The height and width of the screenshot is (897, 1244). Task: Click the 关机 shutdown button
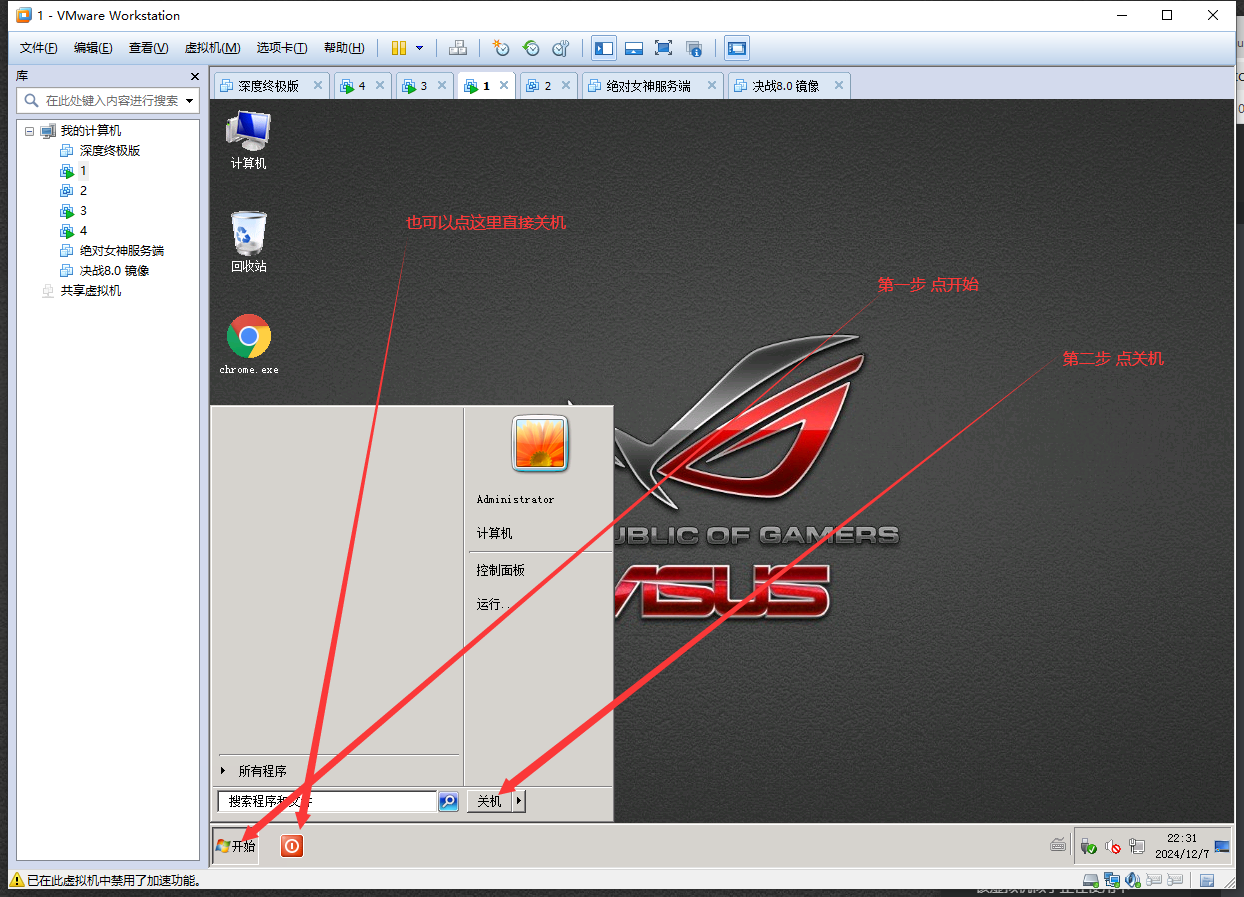coord(489,801)
